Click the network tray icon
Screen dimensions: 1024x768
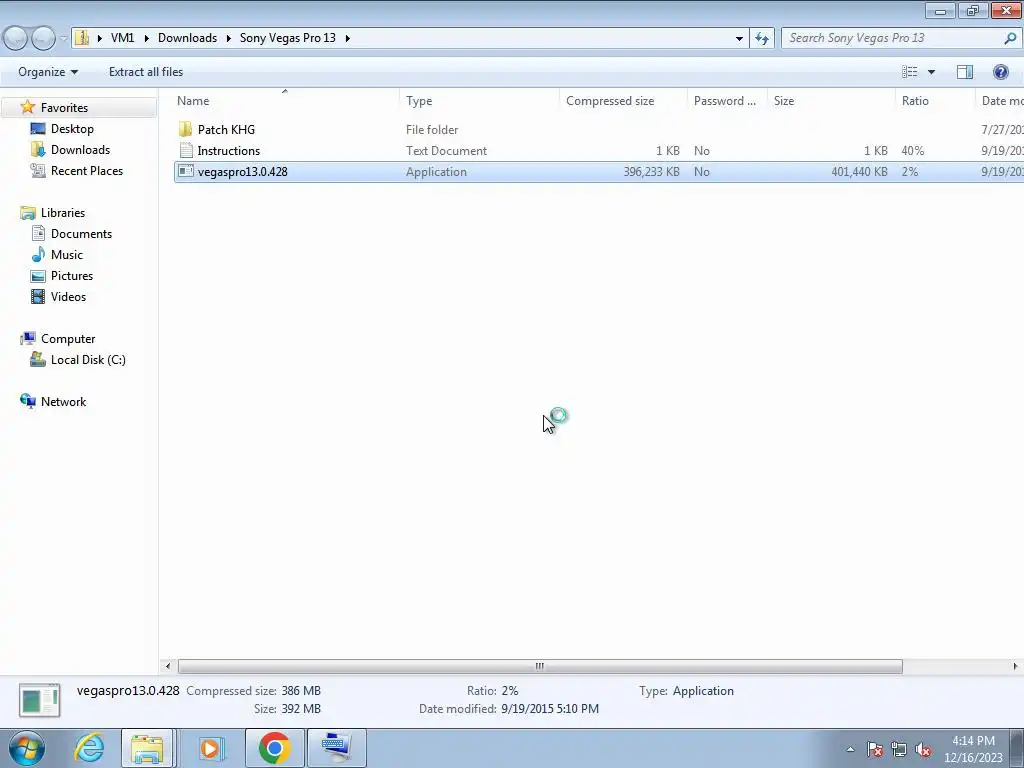pos(899,749)
